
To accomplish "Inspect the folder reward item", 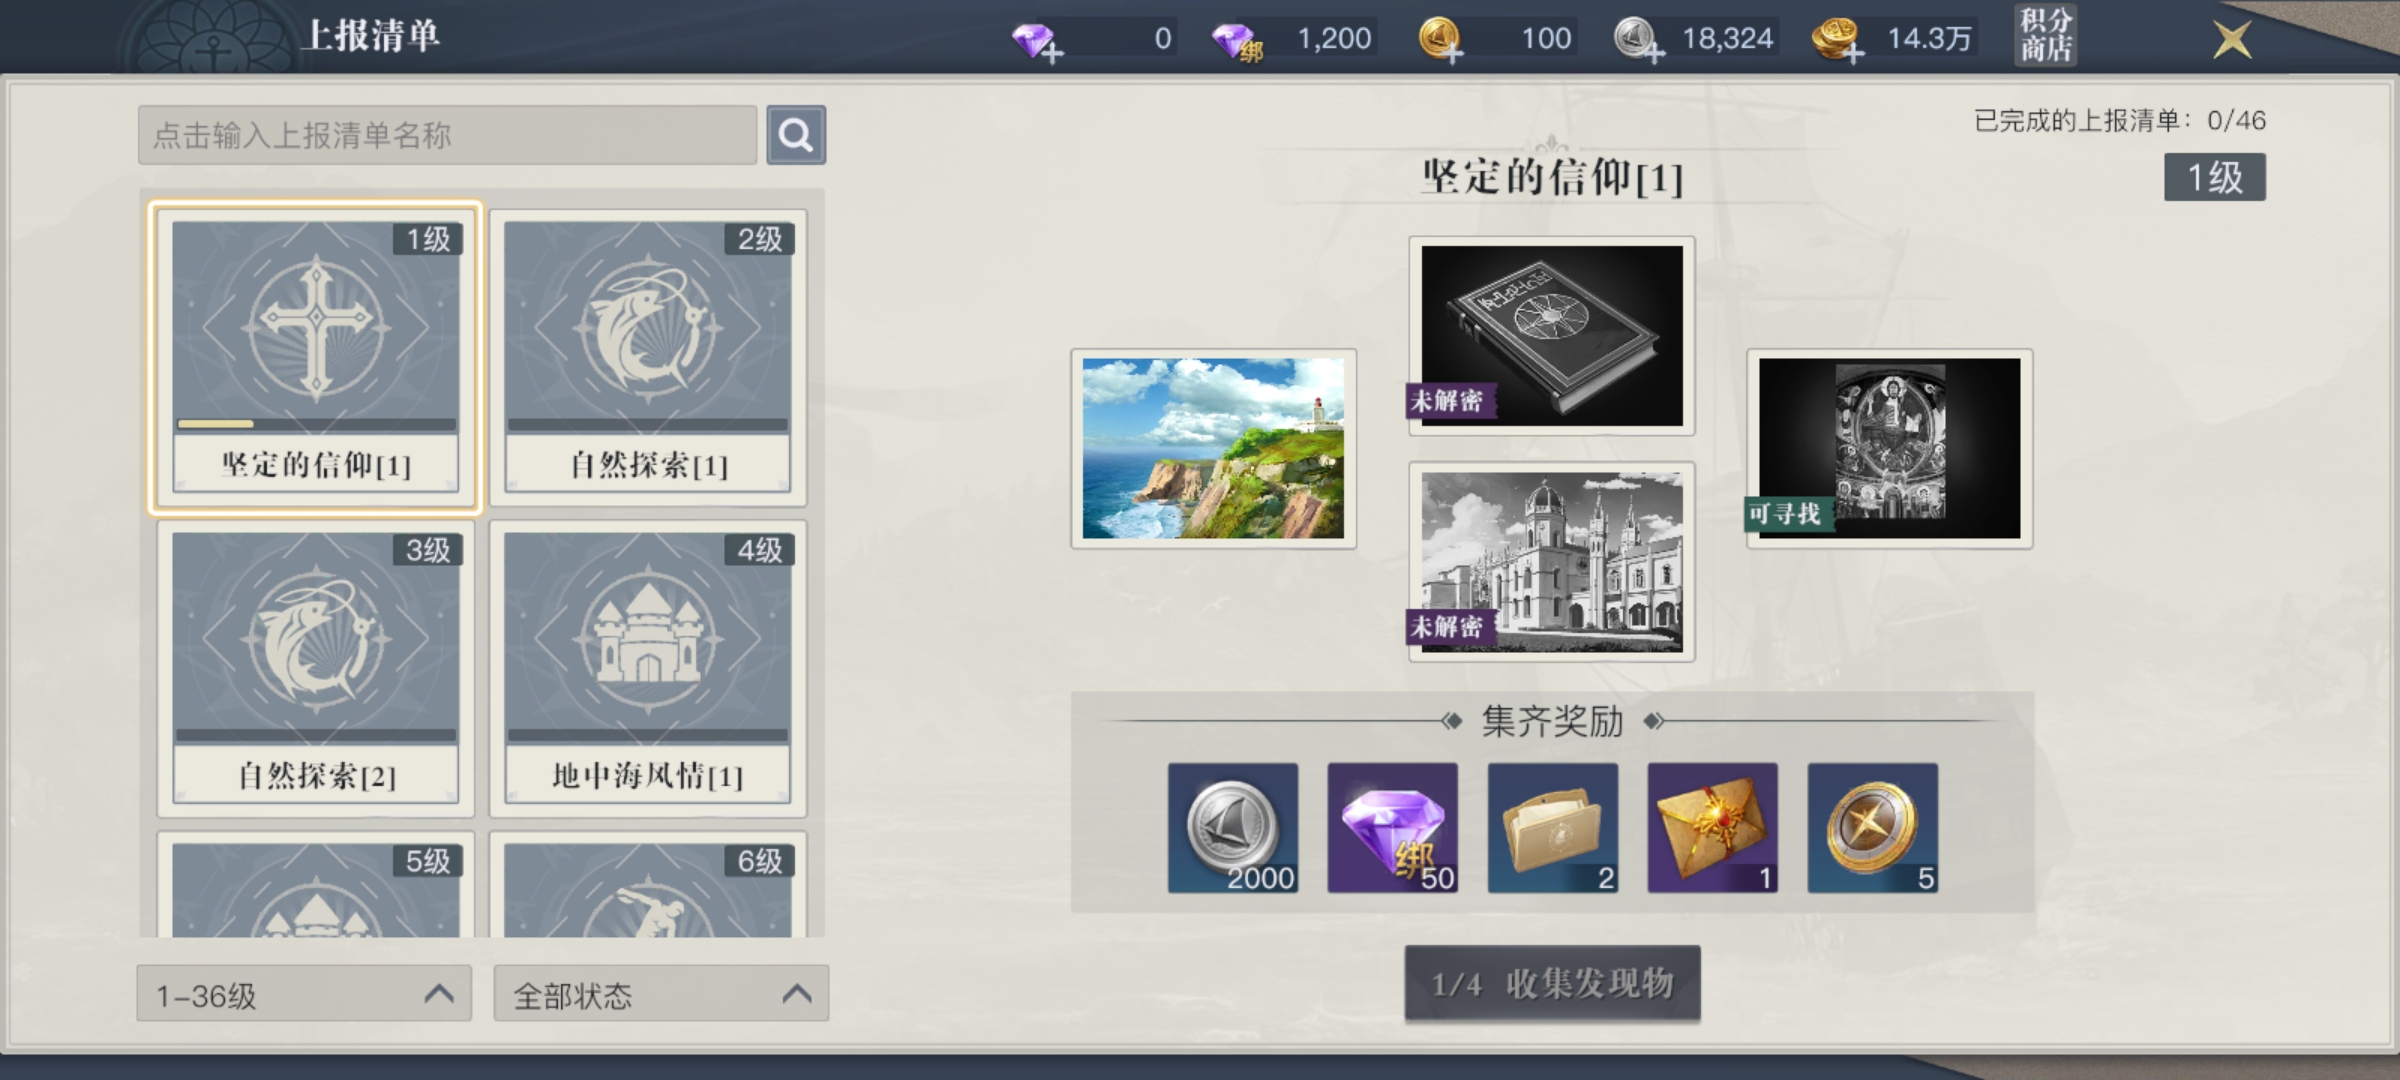I will coord(1553,828).
